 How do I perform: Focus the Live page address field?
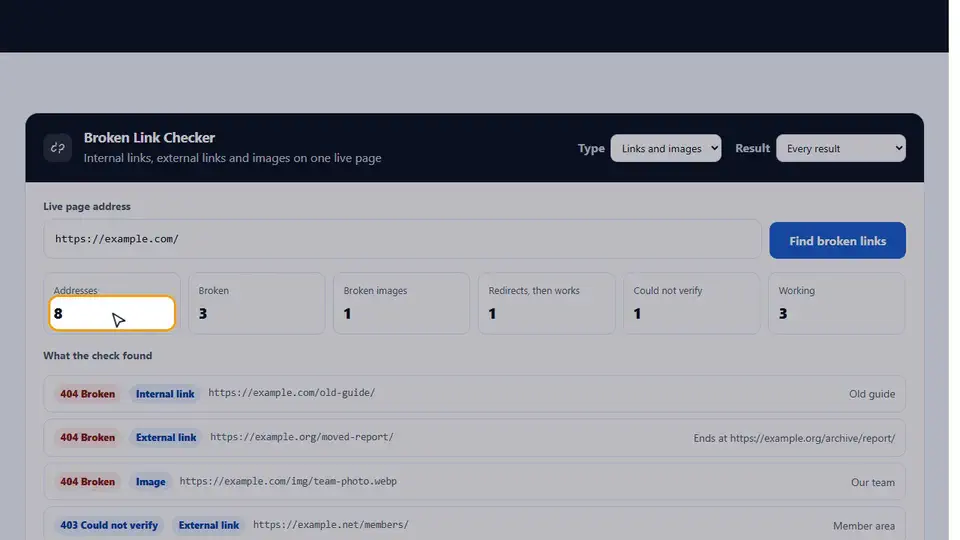(x=402, y=239)
